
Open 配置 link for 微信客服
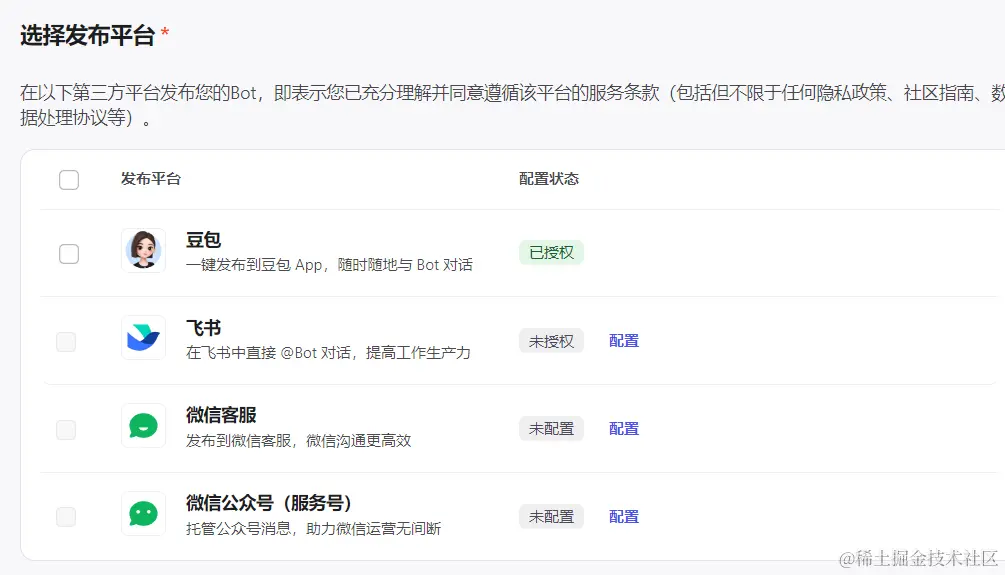coord(624,429)
